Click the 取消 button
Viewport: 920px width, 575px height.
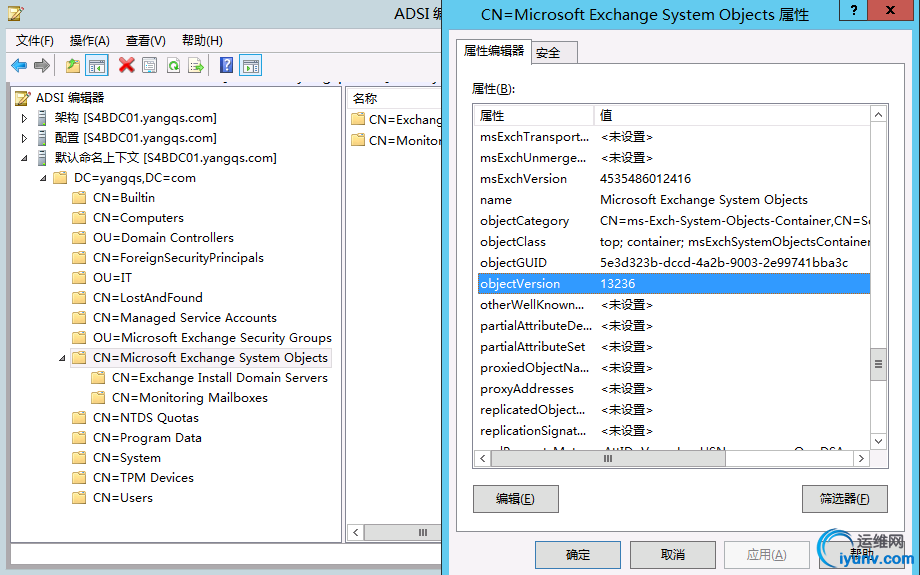(x=673, y=554)
